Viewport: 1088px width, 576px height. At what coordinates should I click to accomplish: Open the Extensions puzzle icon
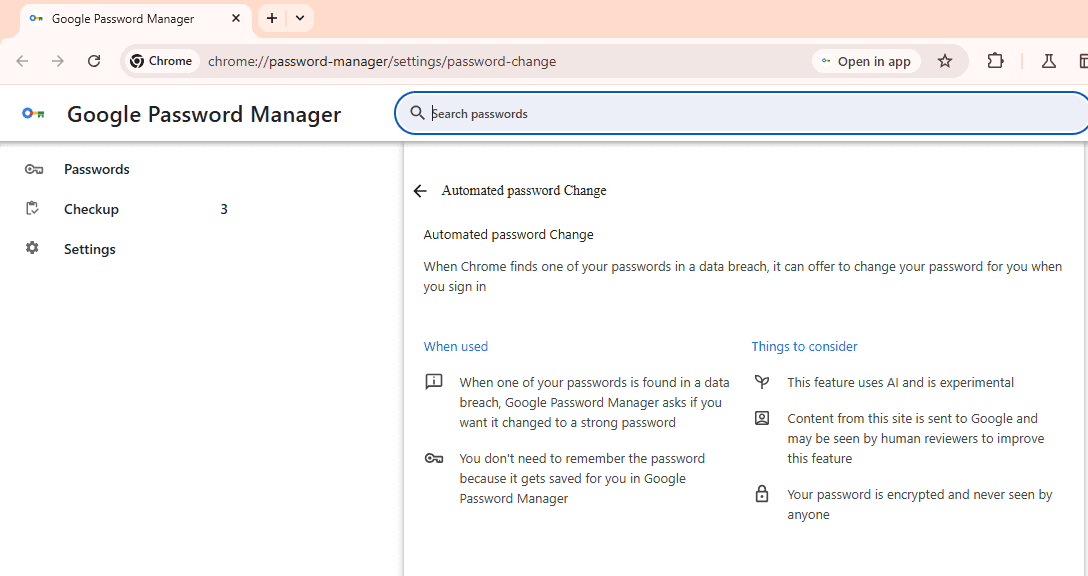(995, 61)
